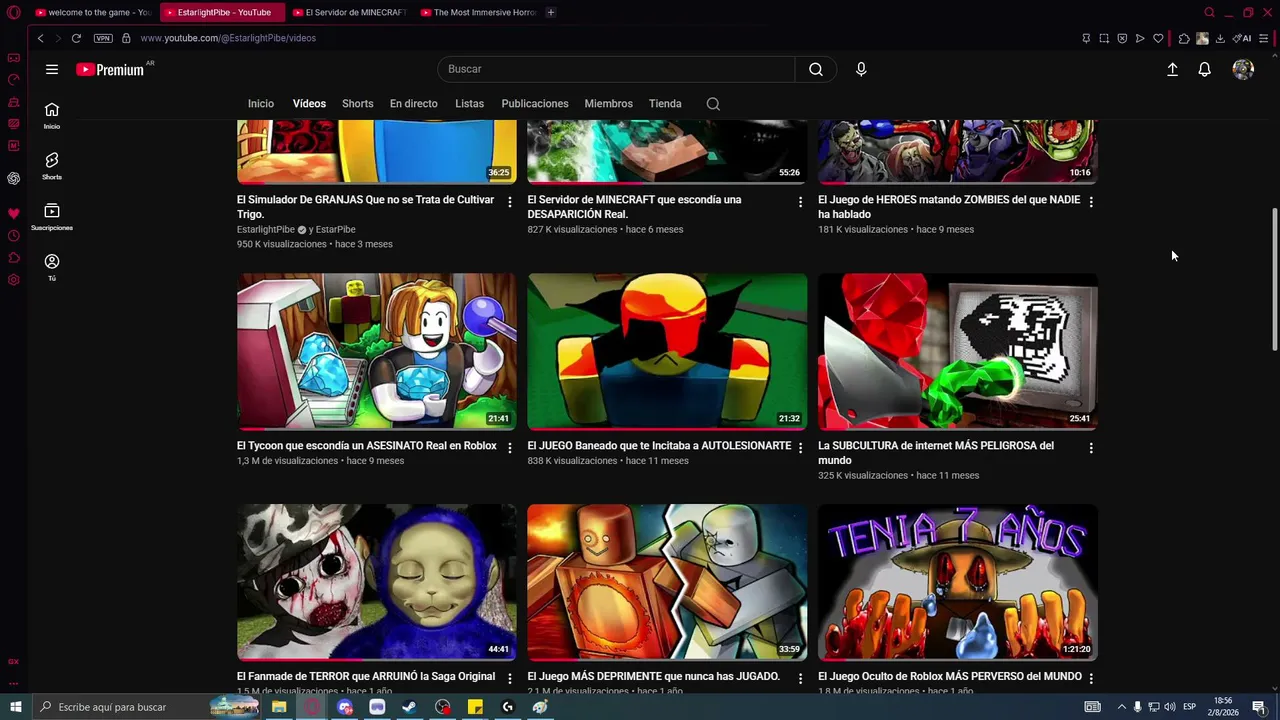Open Suscripciones in the YouTube mini sidebar

[x=52, y=217]
